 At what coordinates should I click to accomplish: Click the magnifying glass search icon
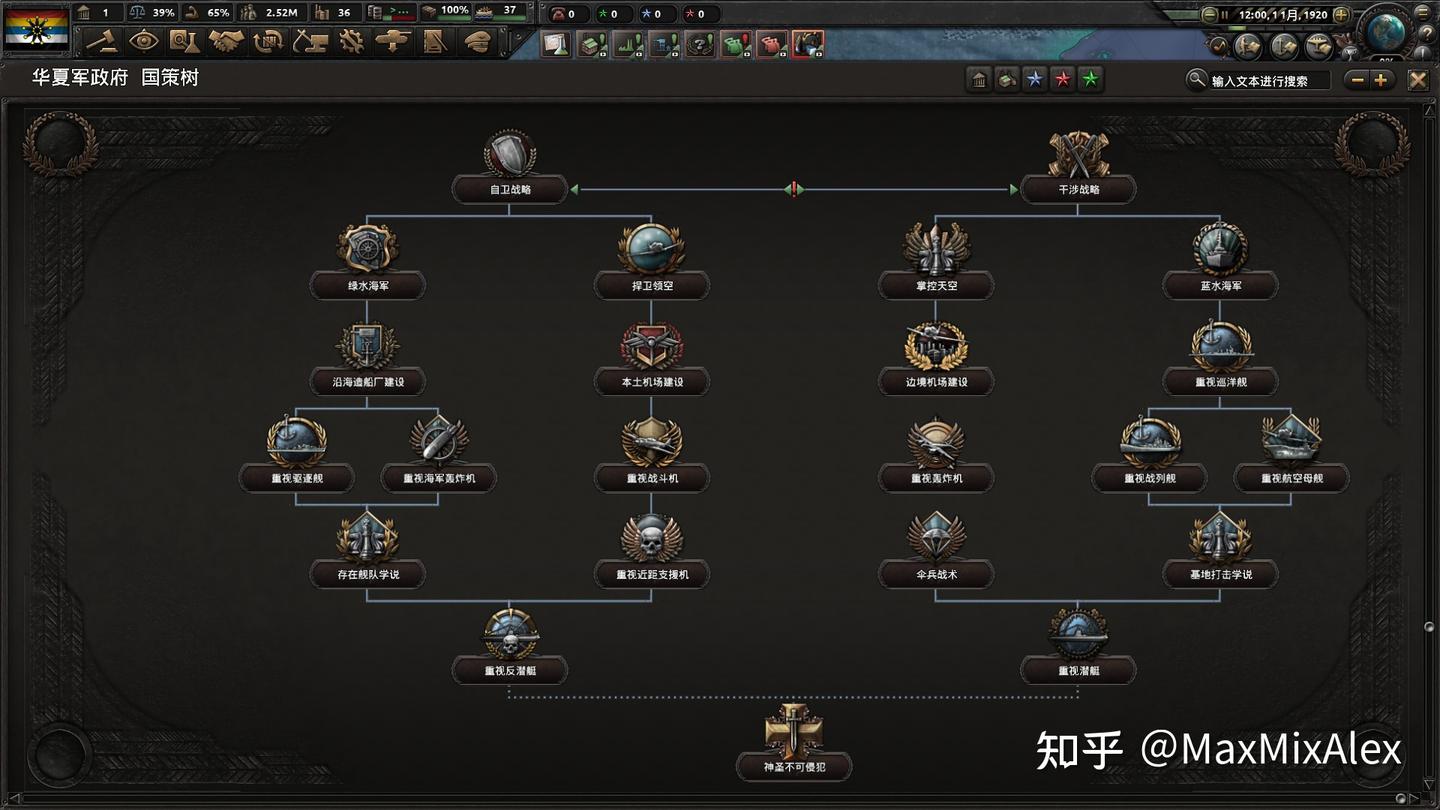(1196, 80)
